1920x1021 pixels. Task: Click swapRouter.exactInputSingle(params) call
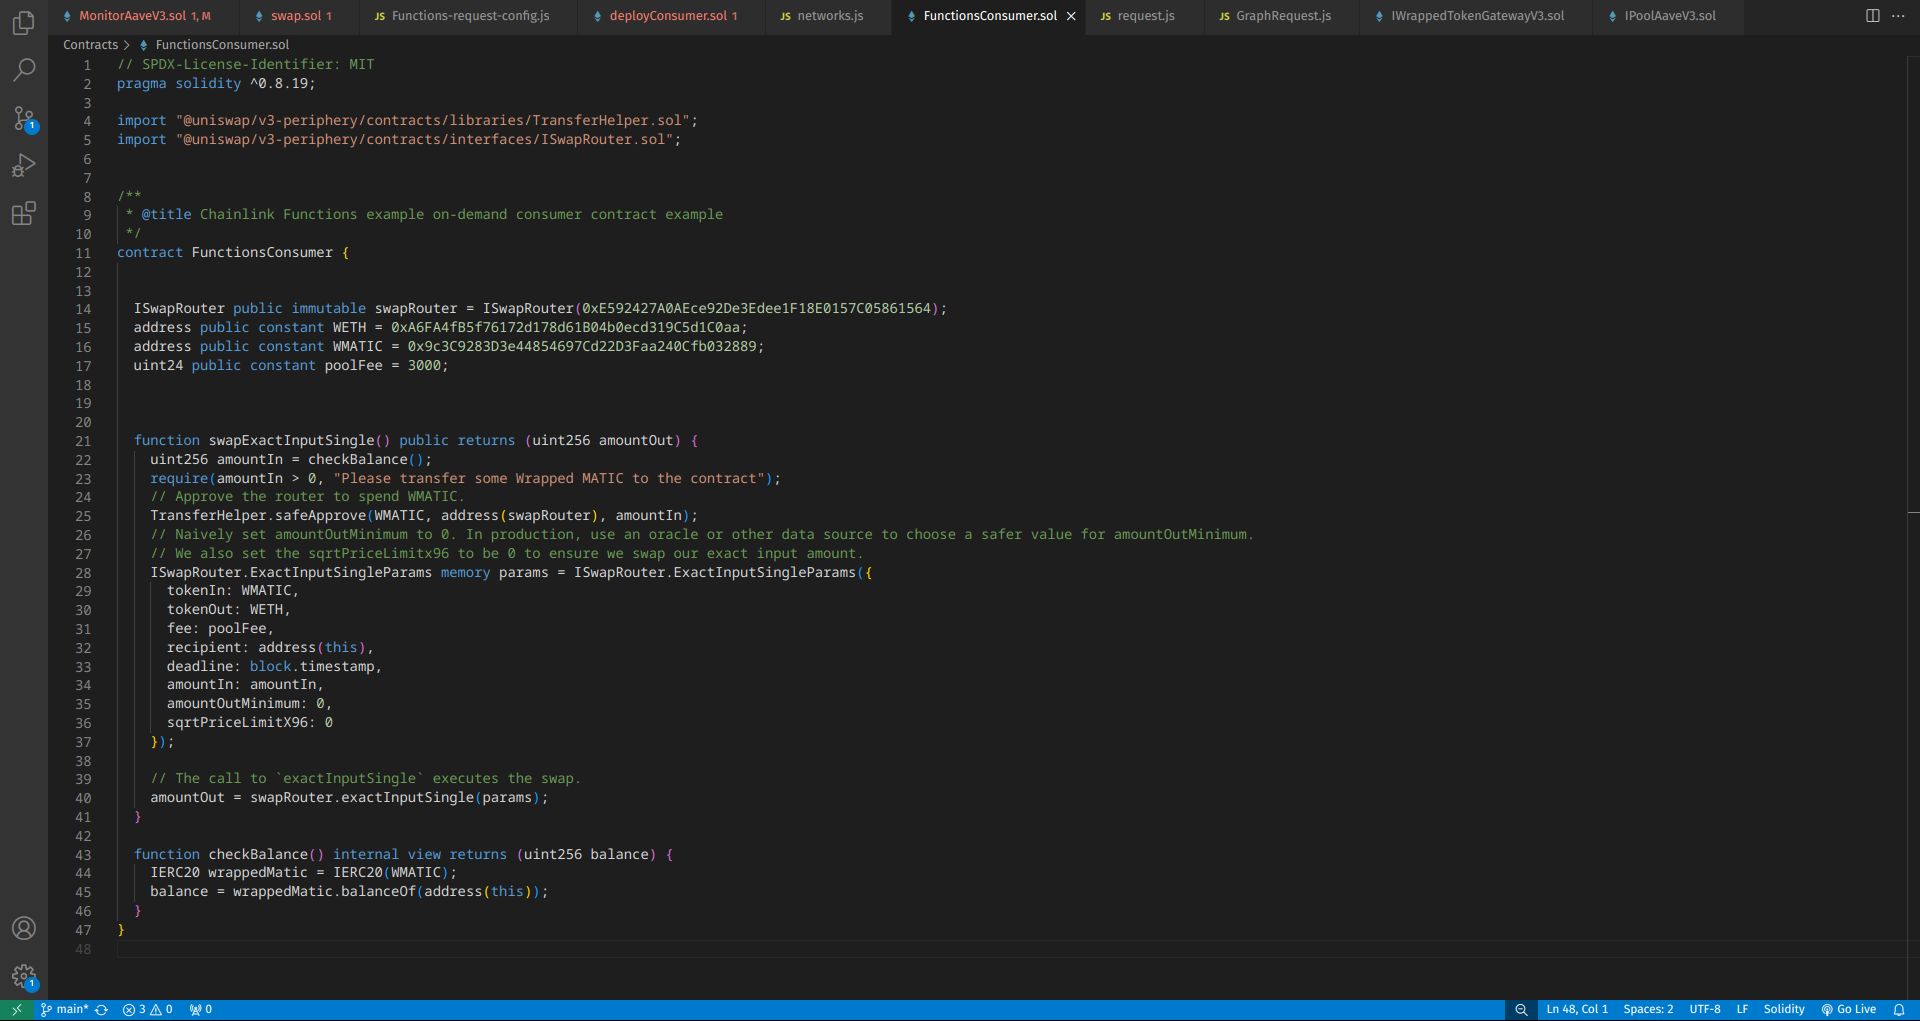[x=395, y=798]
